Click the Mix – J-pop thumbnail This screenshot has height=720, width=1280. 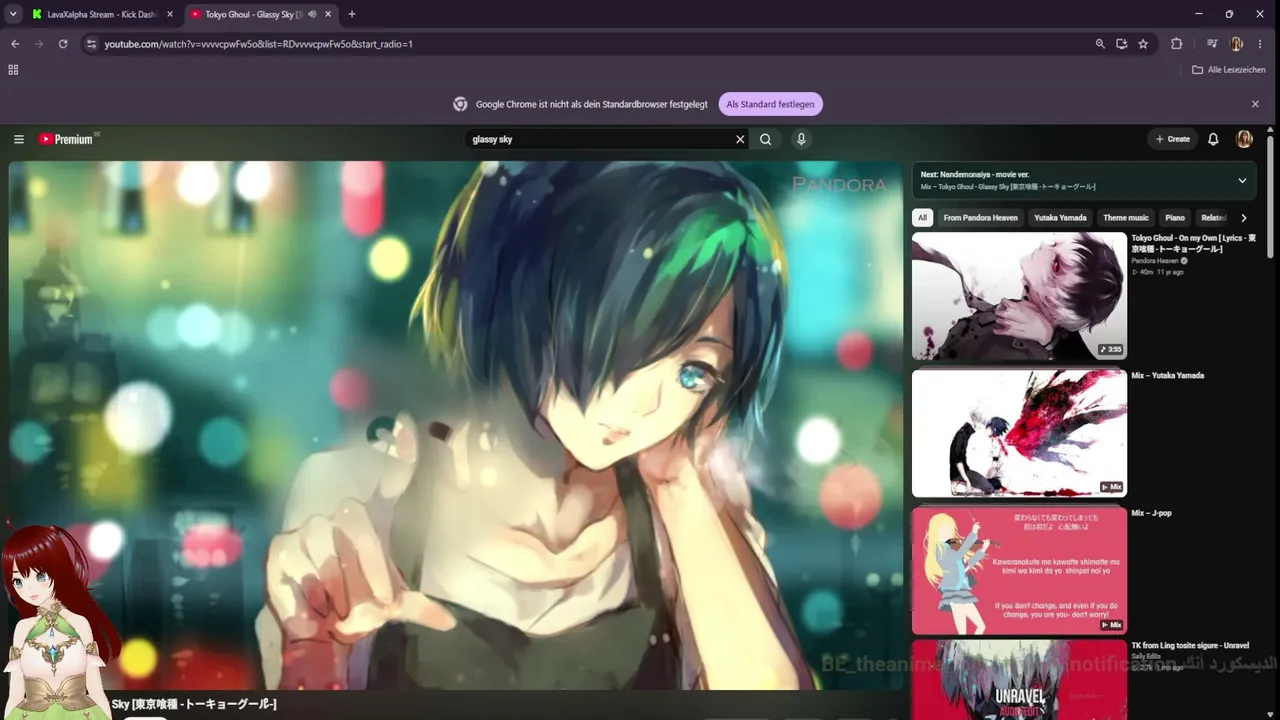(x=1019, y=571)
